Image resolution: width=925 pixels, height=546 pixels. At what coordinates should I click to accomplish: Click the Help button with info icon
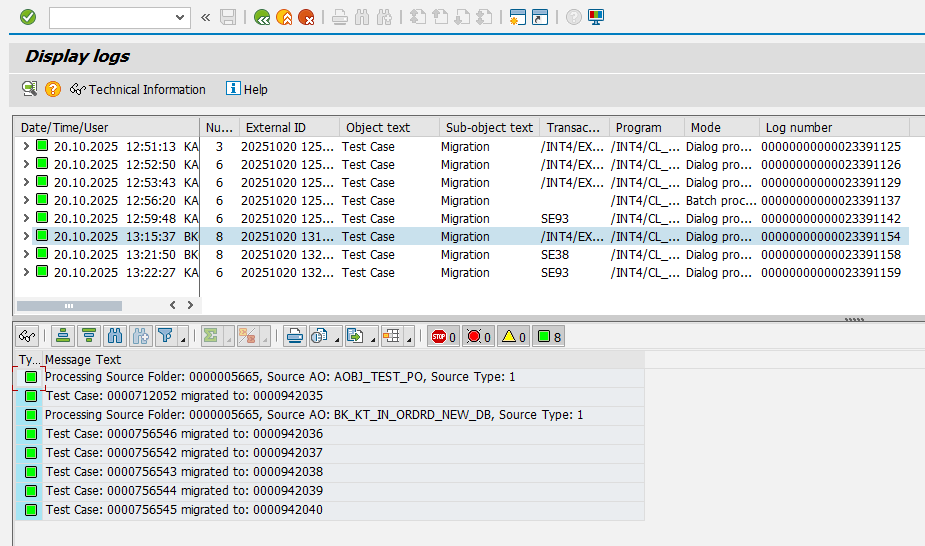pos(247,90)
